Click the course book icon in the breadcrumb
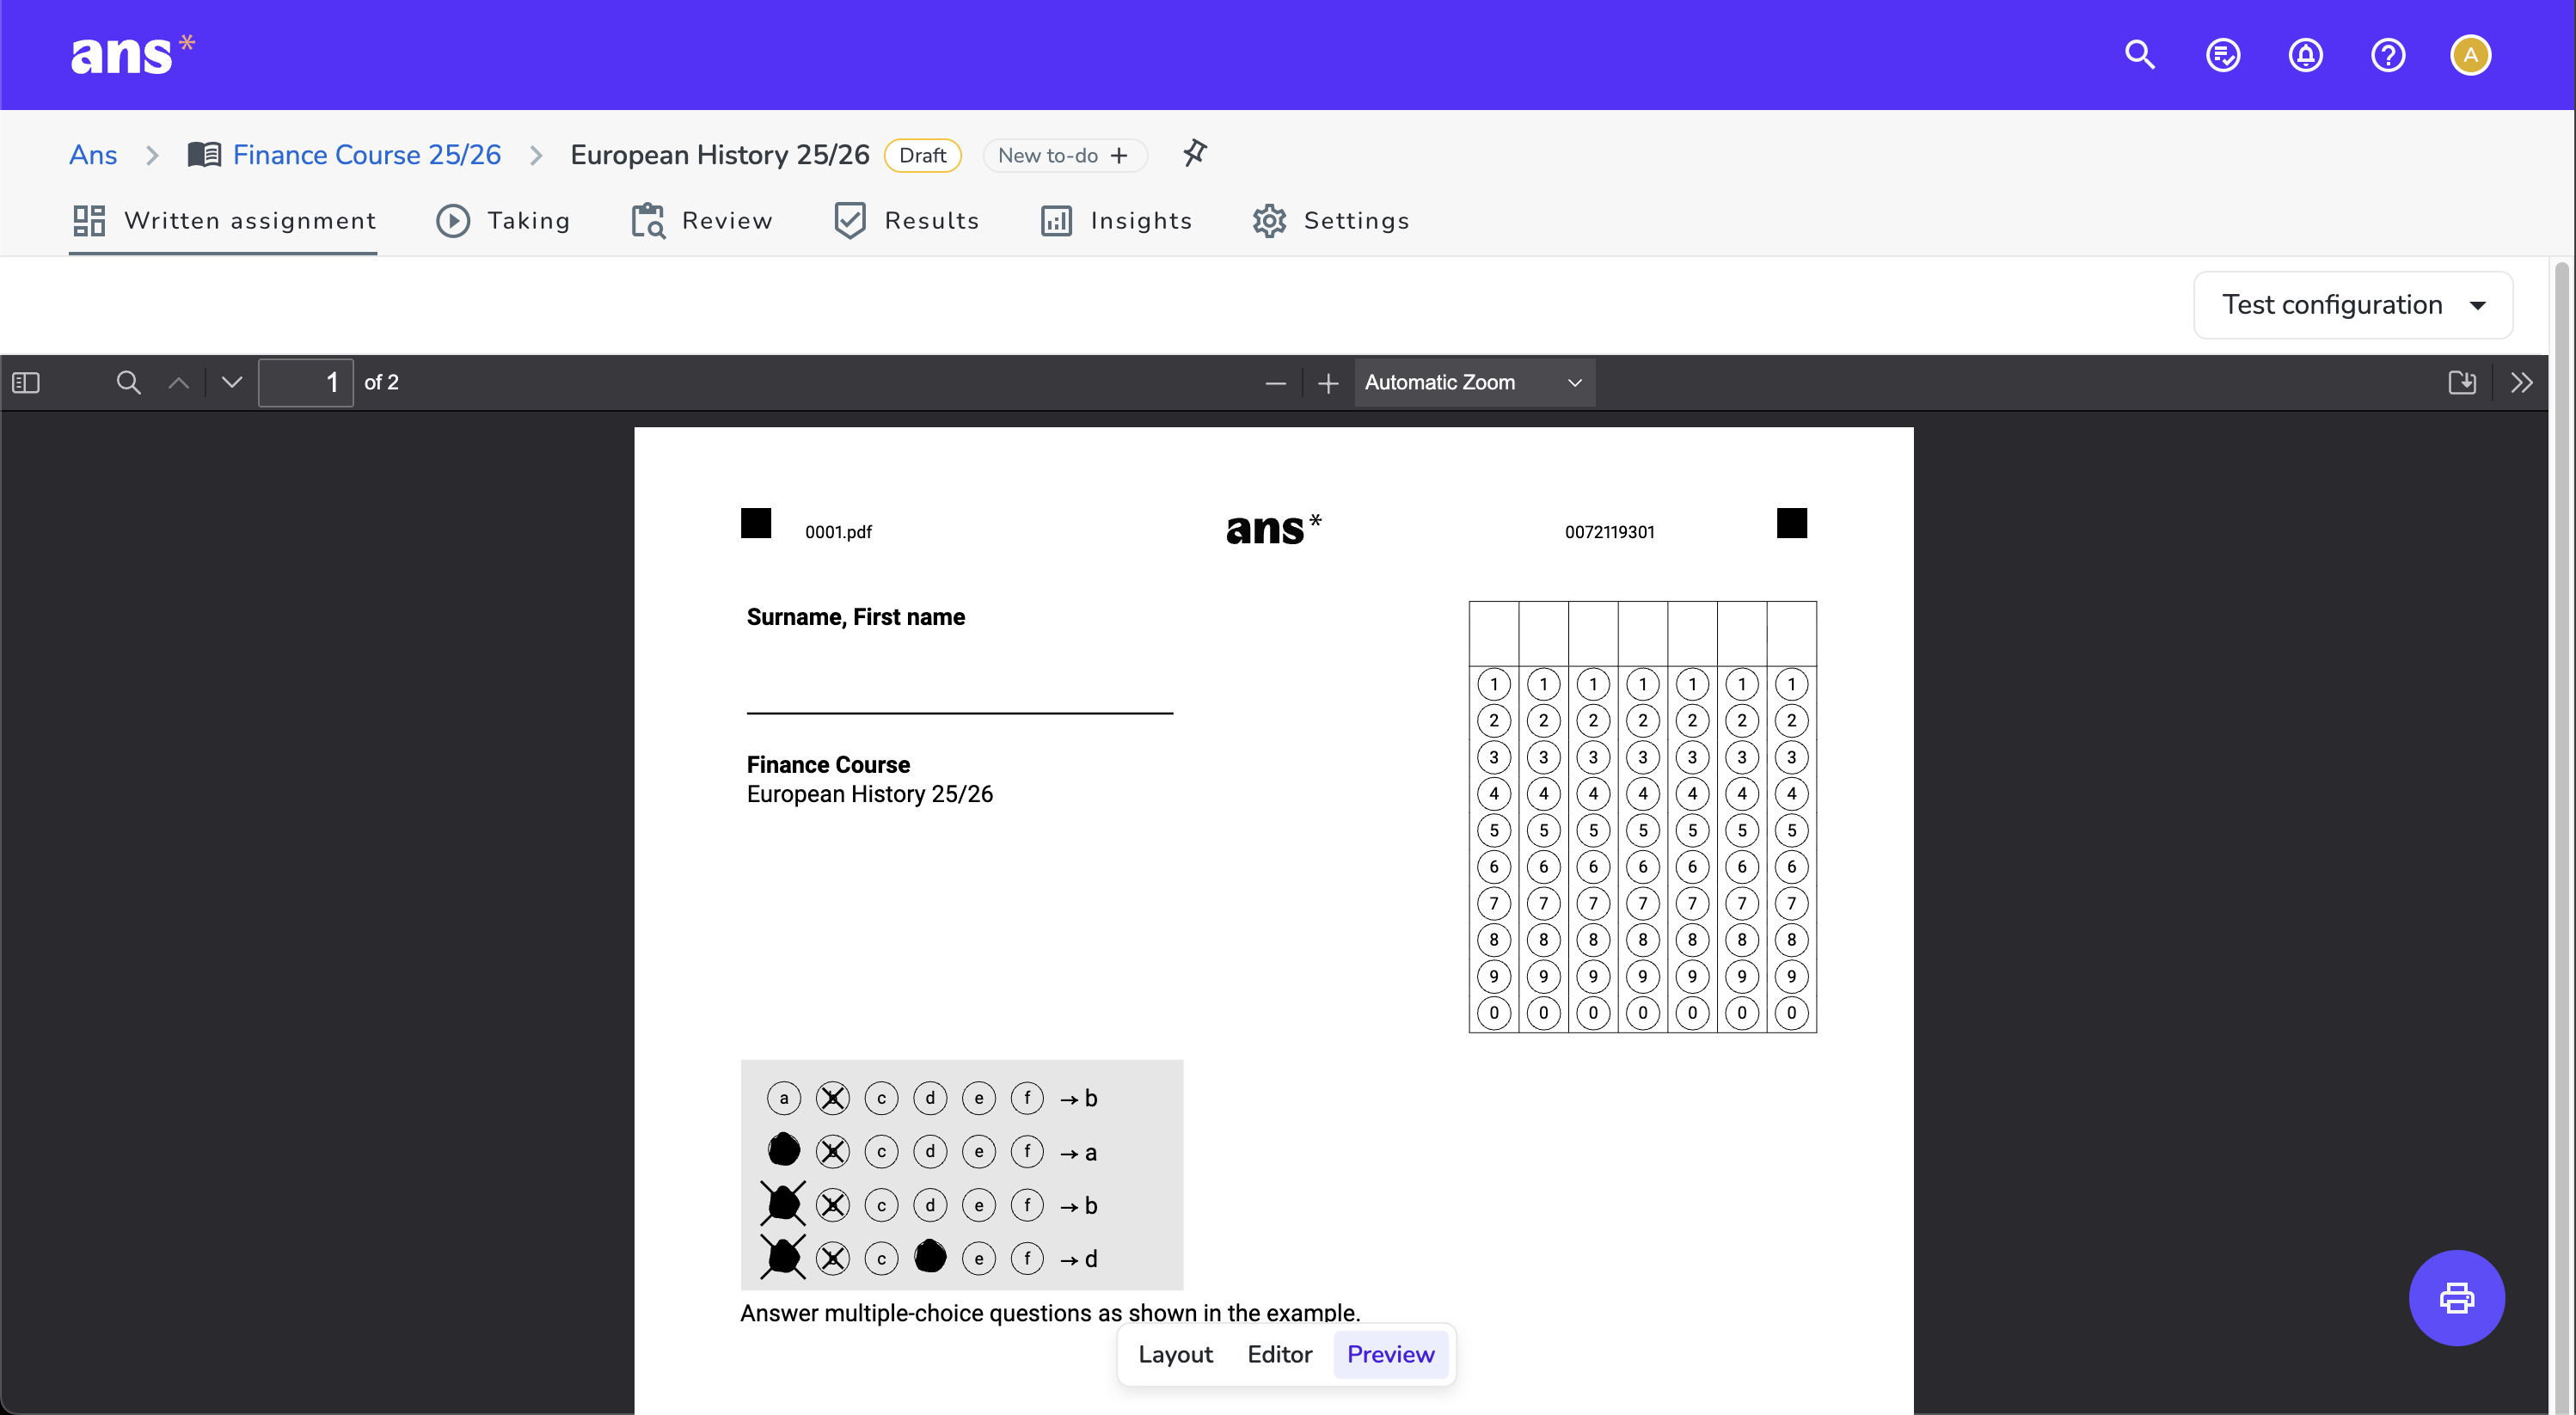Image resolution: width=2576 pixels, height=1415 pixels. click(204, 155)
